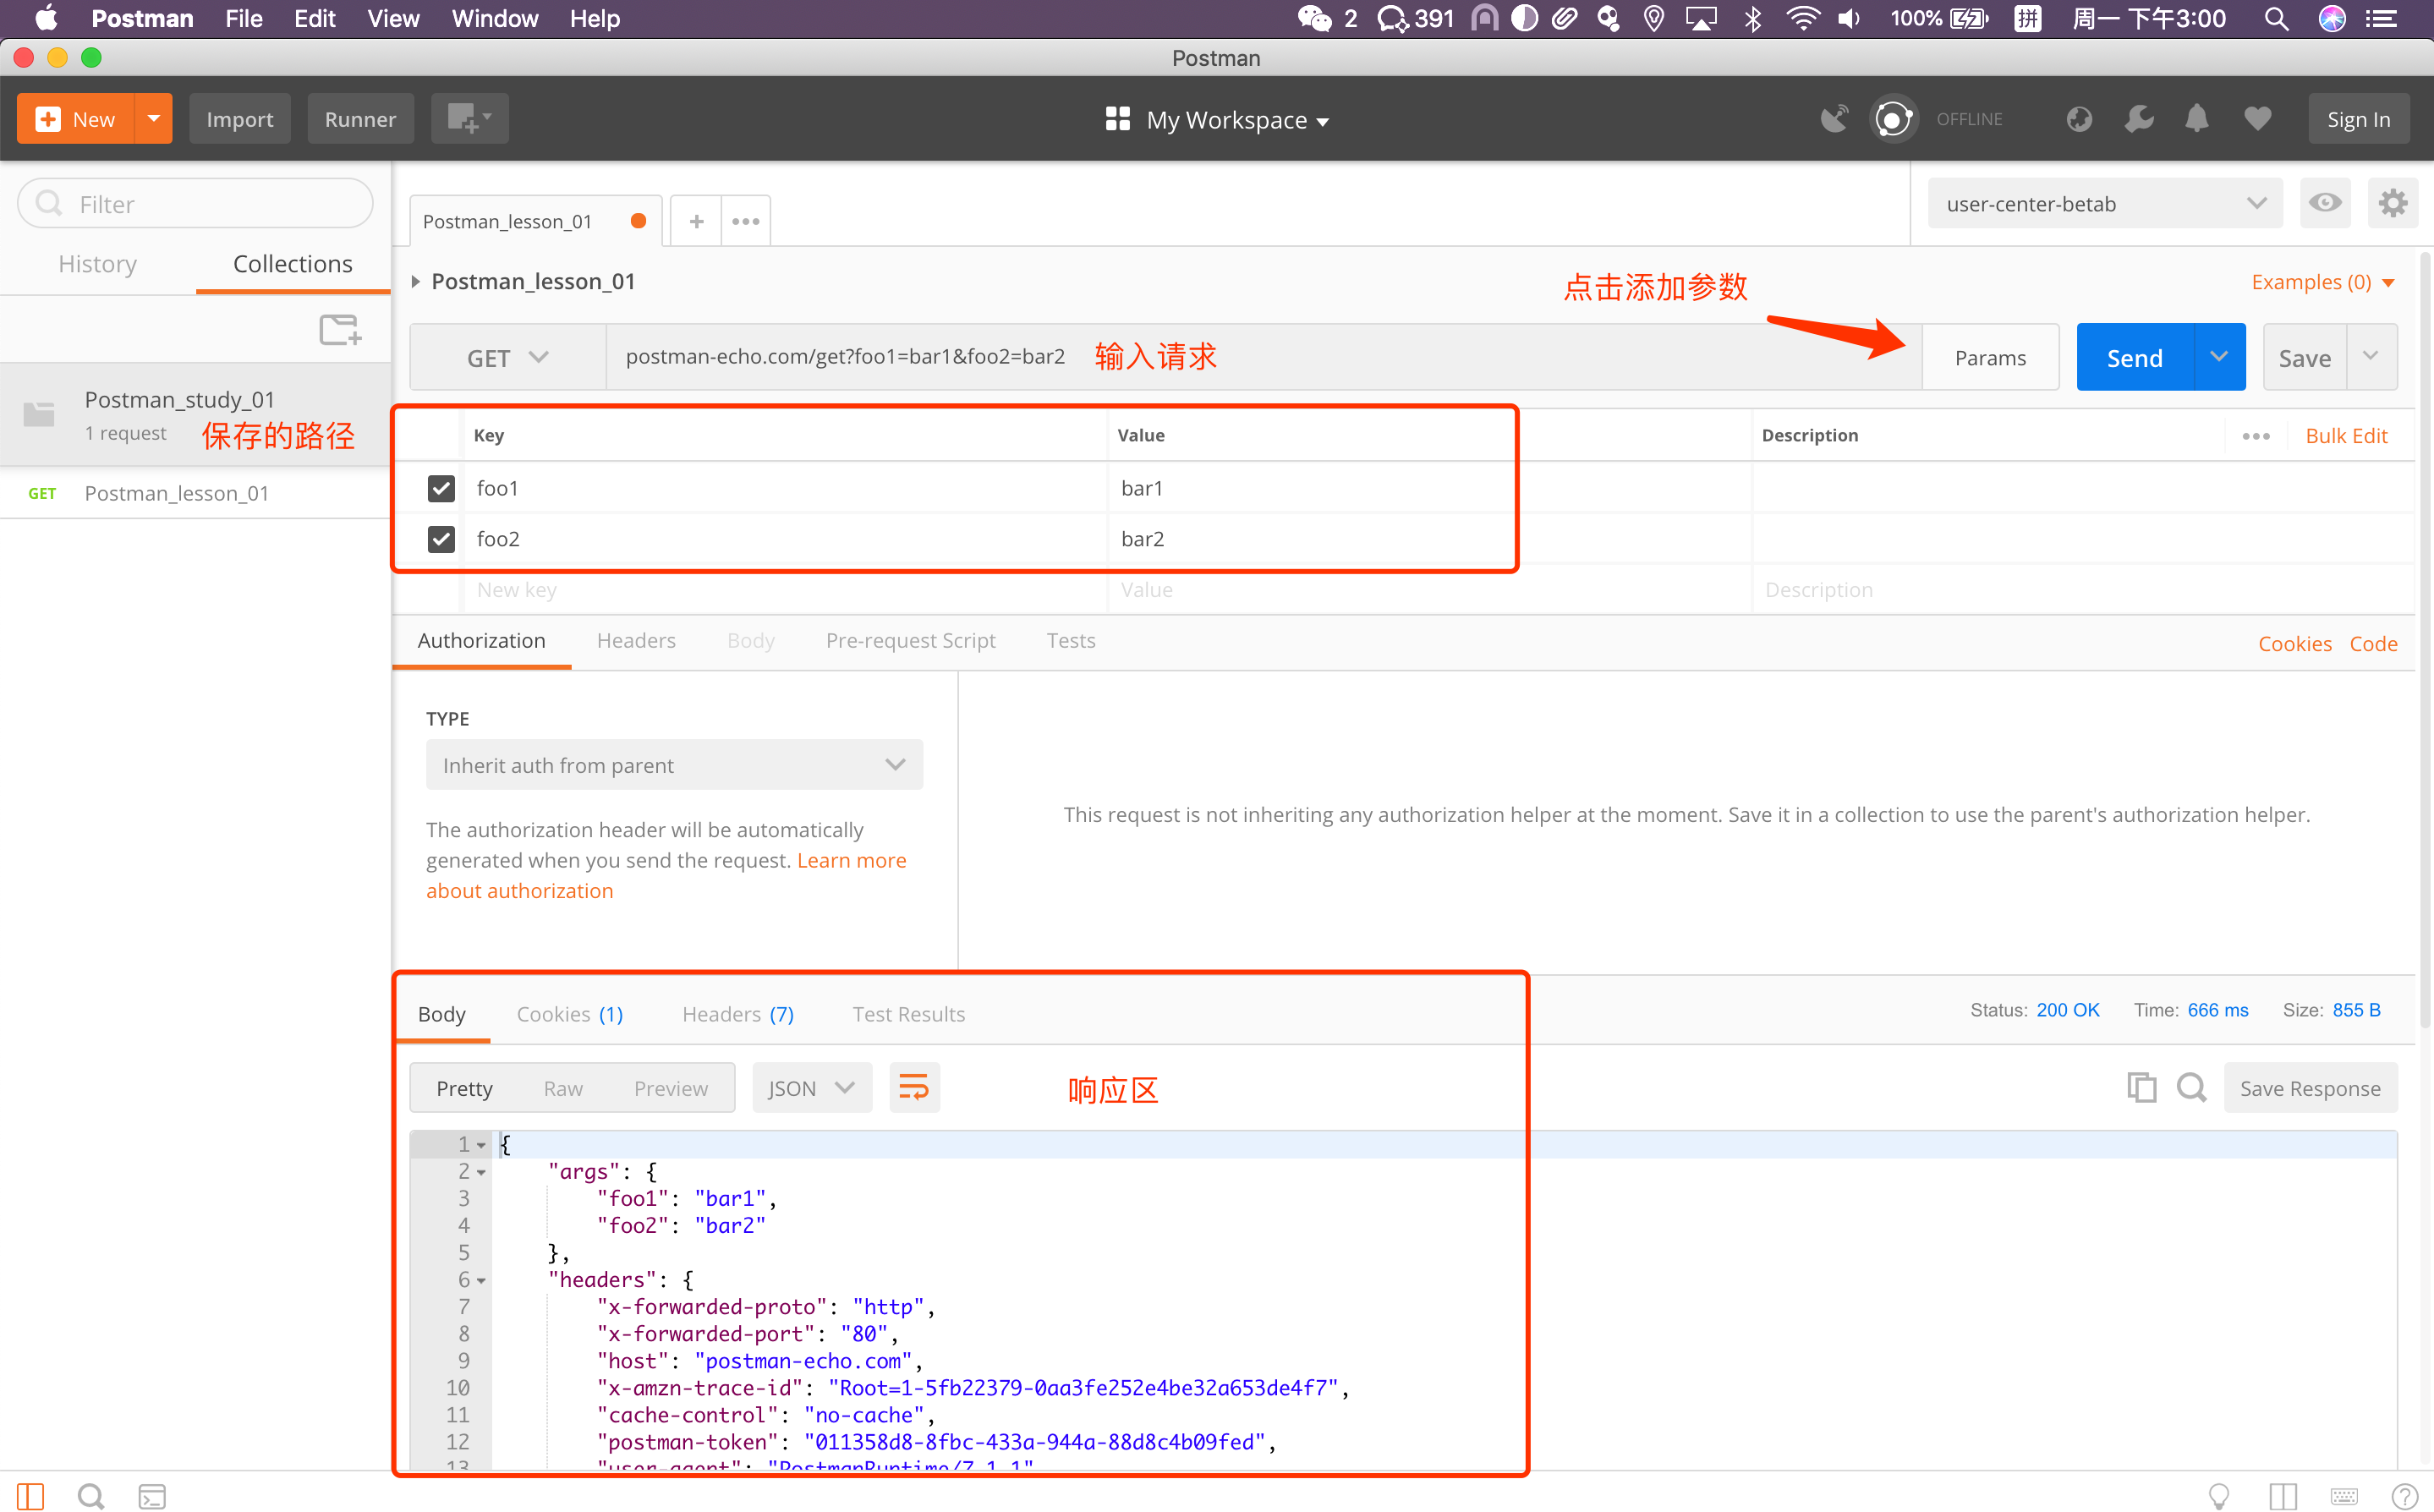Open the Code link
Image resolution: width=2434 pixels, height=1512 pixels.
click(x=2373, y=643)
